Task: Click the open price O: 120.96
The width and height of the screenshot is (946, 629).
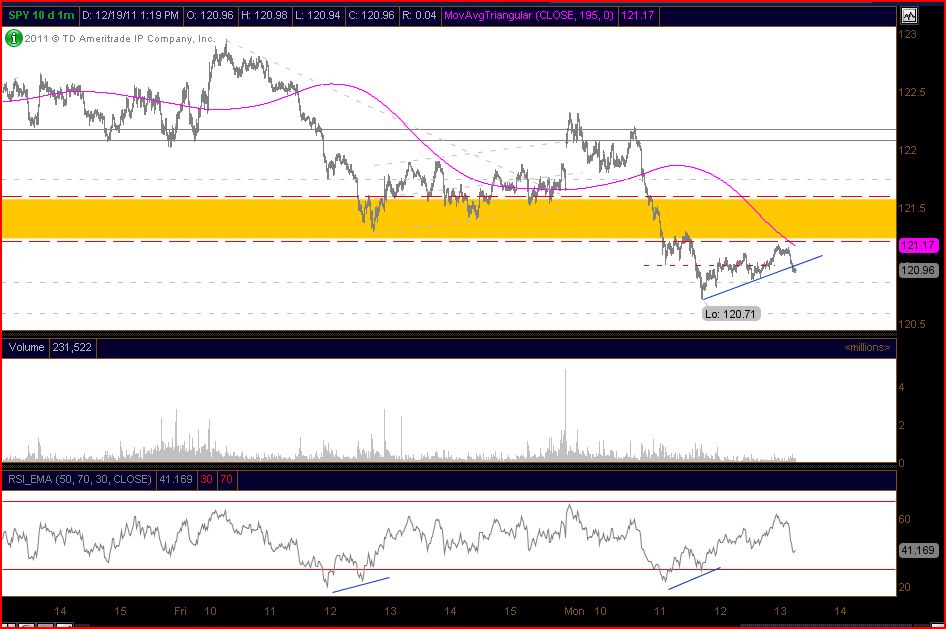Action: [x=209, y=16]
